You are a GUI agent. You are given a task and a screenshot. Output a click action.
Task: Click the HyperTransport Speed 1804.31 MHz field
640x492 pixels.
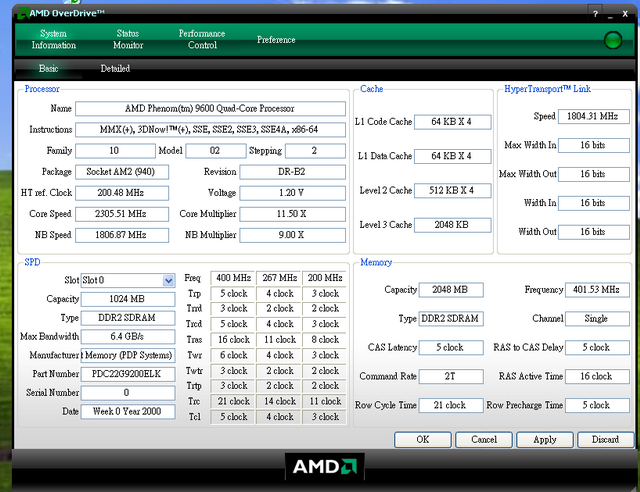[593, 116]
